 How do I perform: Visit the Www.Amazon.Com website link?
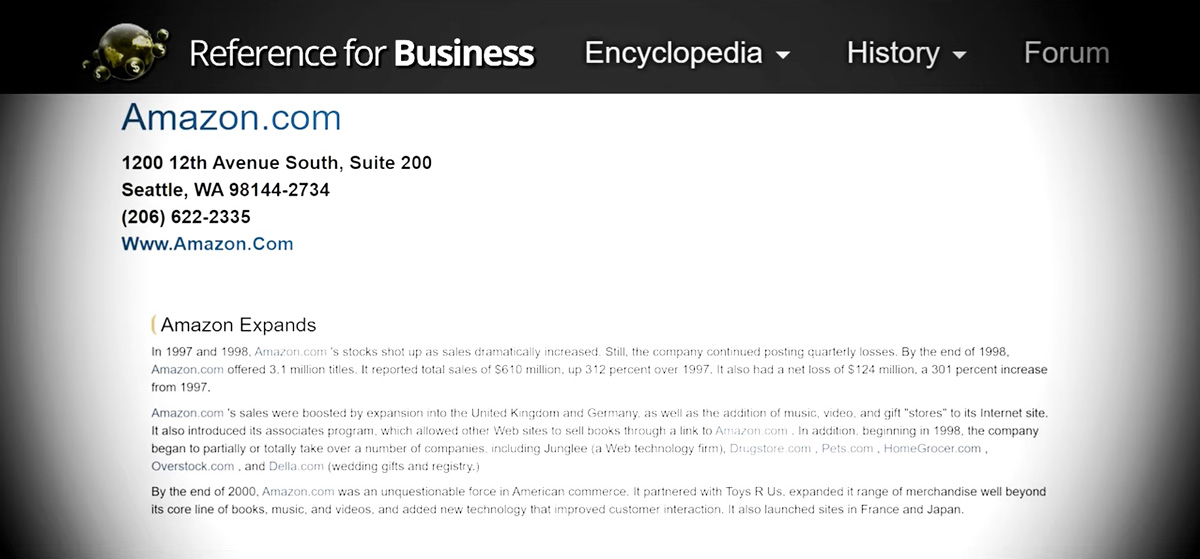click(207, 243)
